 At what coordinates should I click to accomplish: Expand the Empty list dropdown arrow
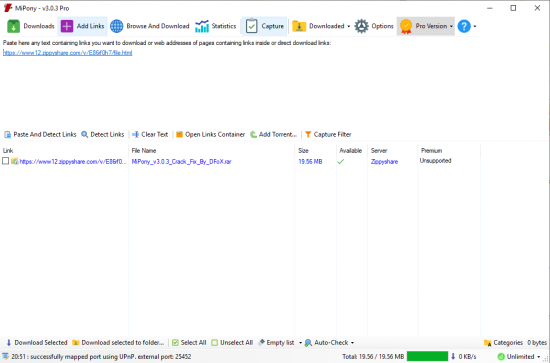point(301,343)
